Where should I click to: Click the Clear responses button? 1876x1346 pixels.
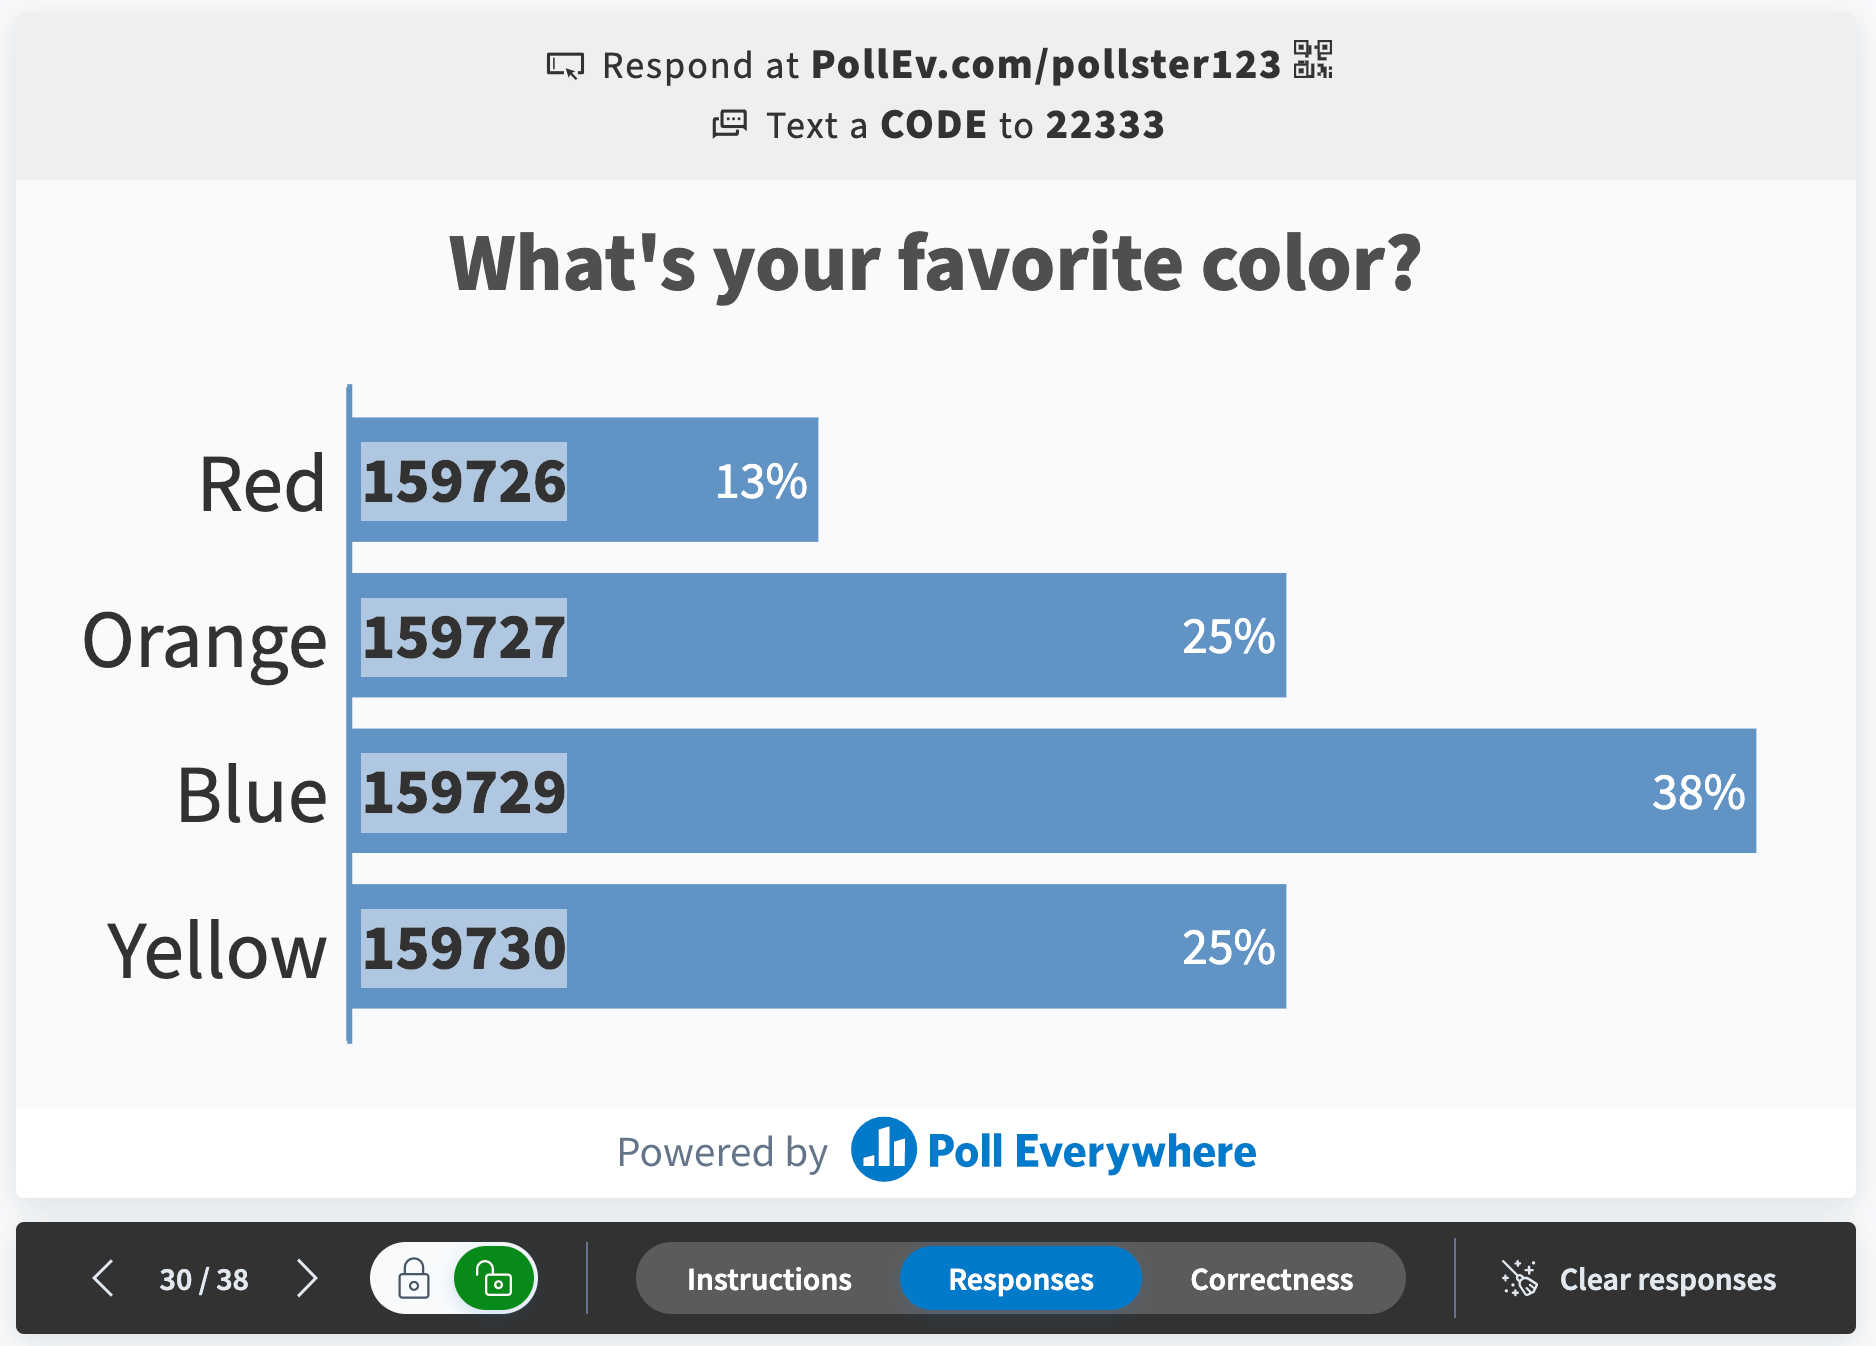click(1639, 1279)
